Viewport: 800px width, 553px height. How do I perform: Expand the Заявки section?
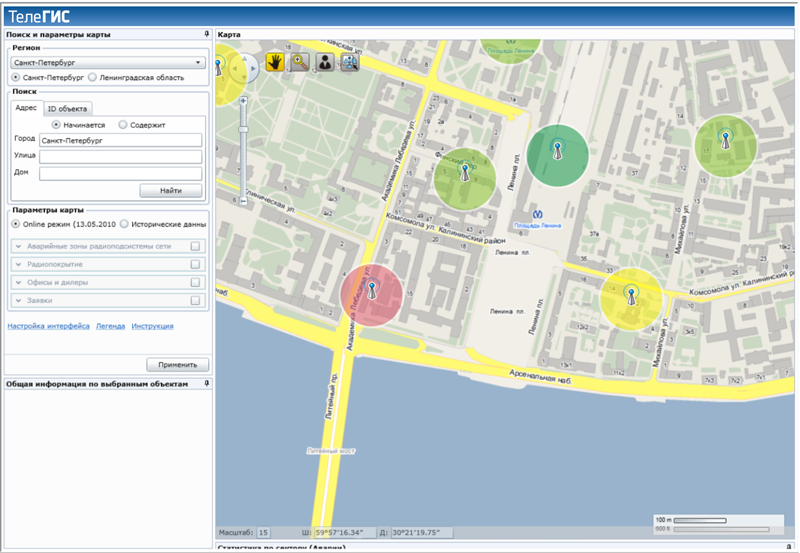pos(18,300)
